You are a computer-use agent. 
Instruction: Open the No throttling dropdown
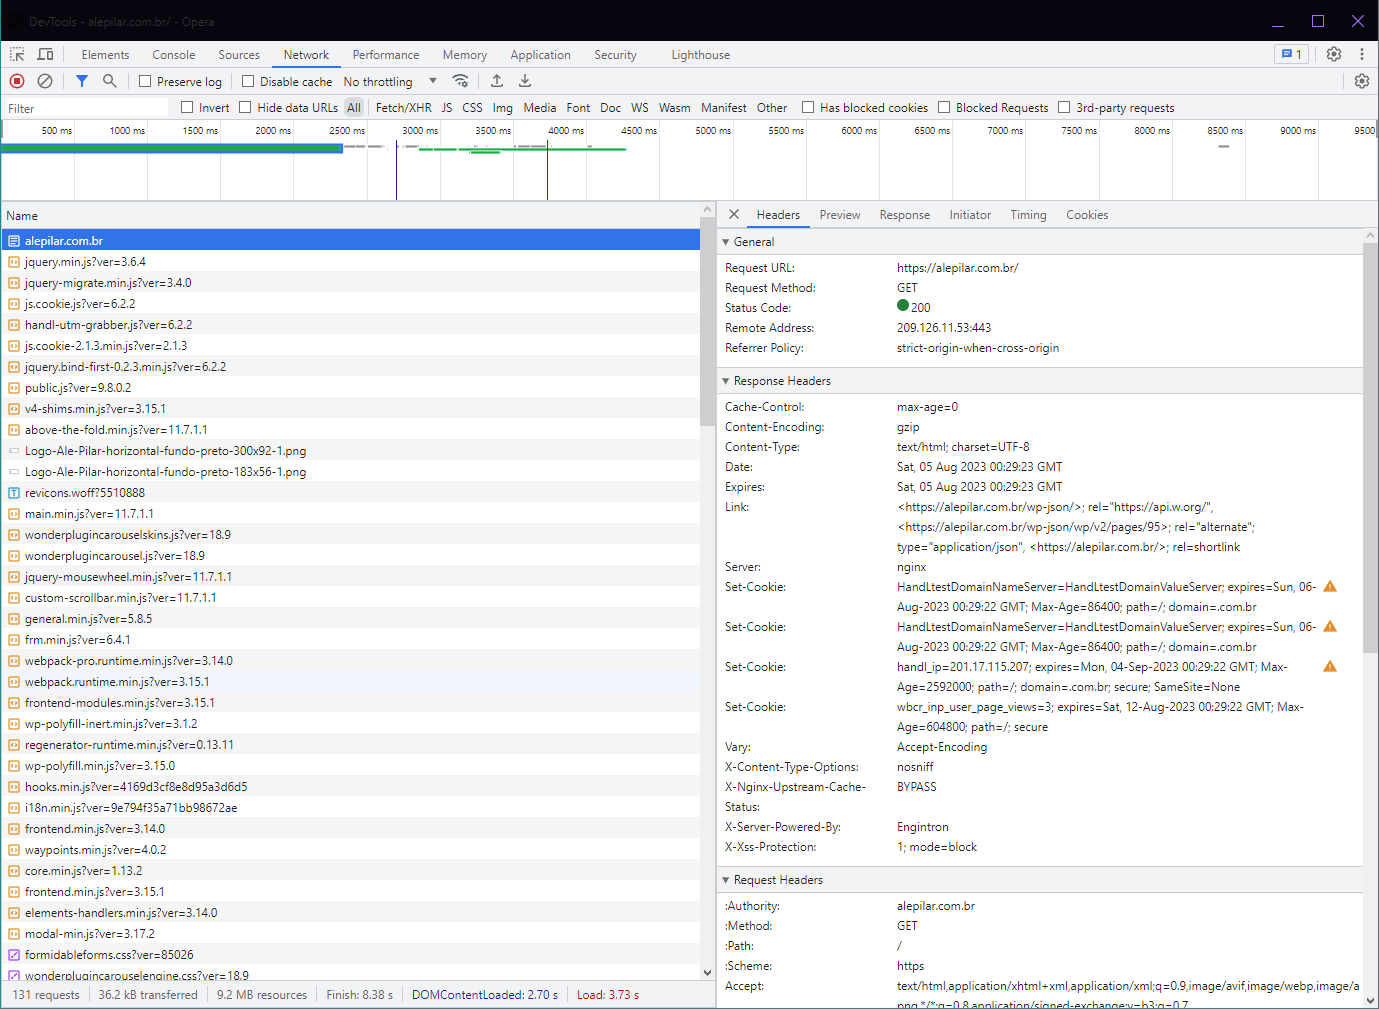pos(389,82)
